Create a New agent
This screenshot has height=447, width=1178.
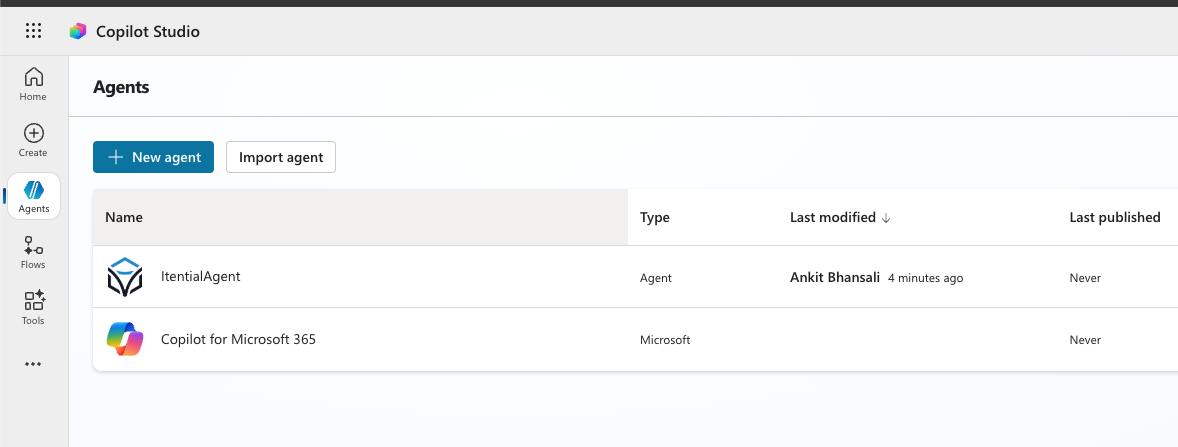[153, 157]
